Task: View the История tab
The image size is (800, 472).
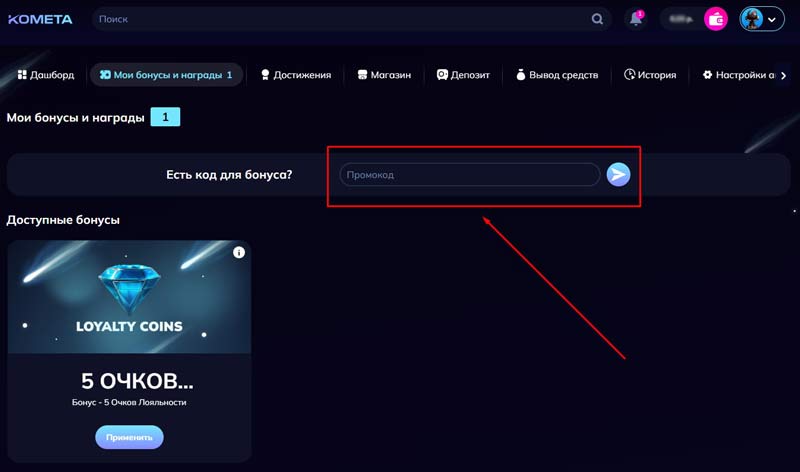Action: click(x=650, y=75)
